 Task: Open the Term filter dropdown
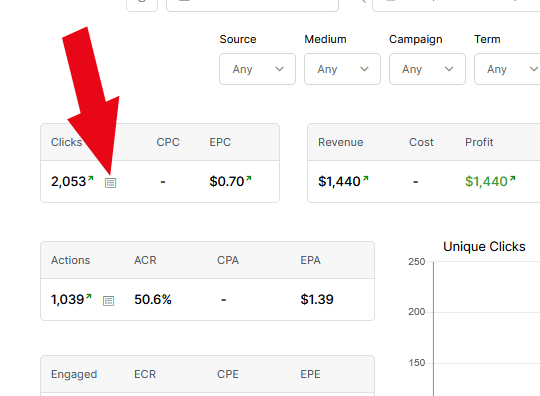point(507,69)
